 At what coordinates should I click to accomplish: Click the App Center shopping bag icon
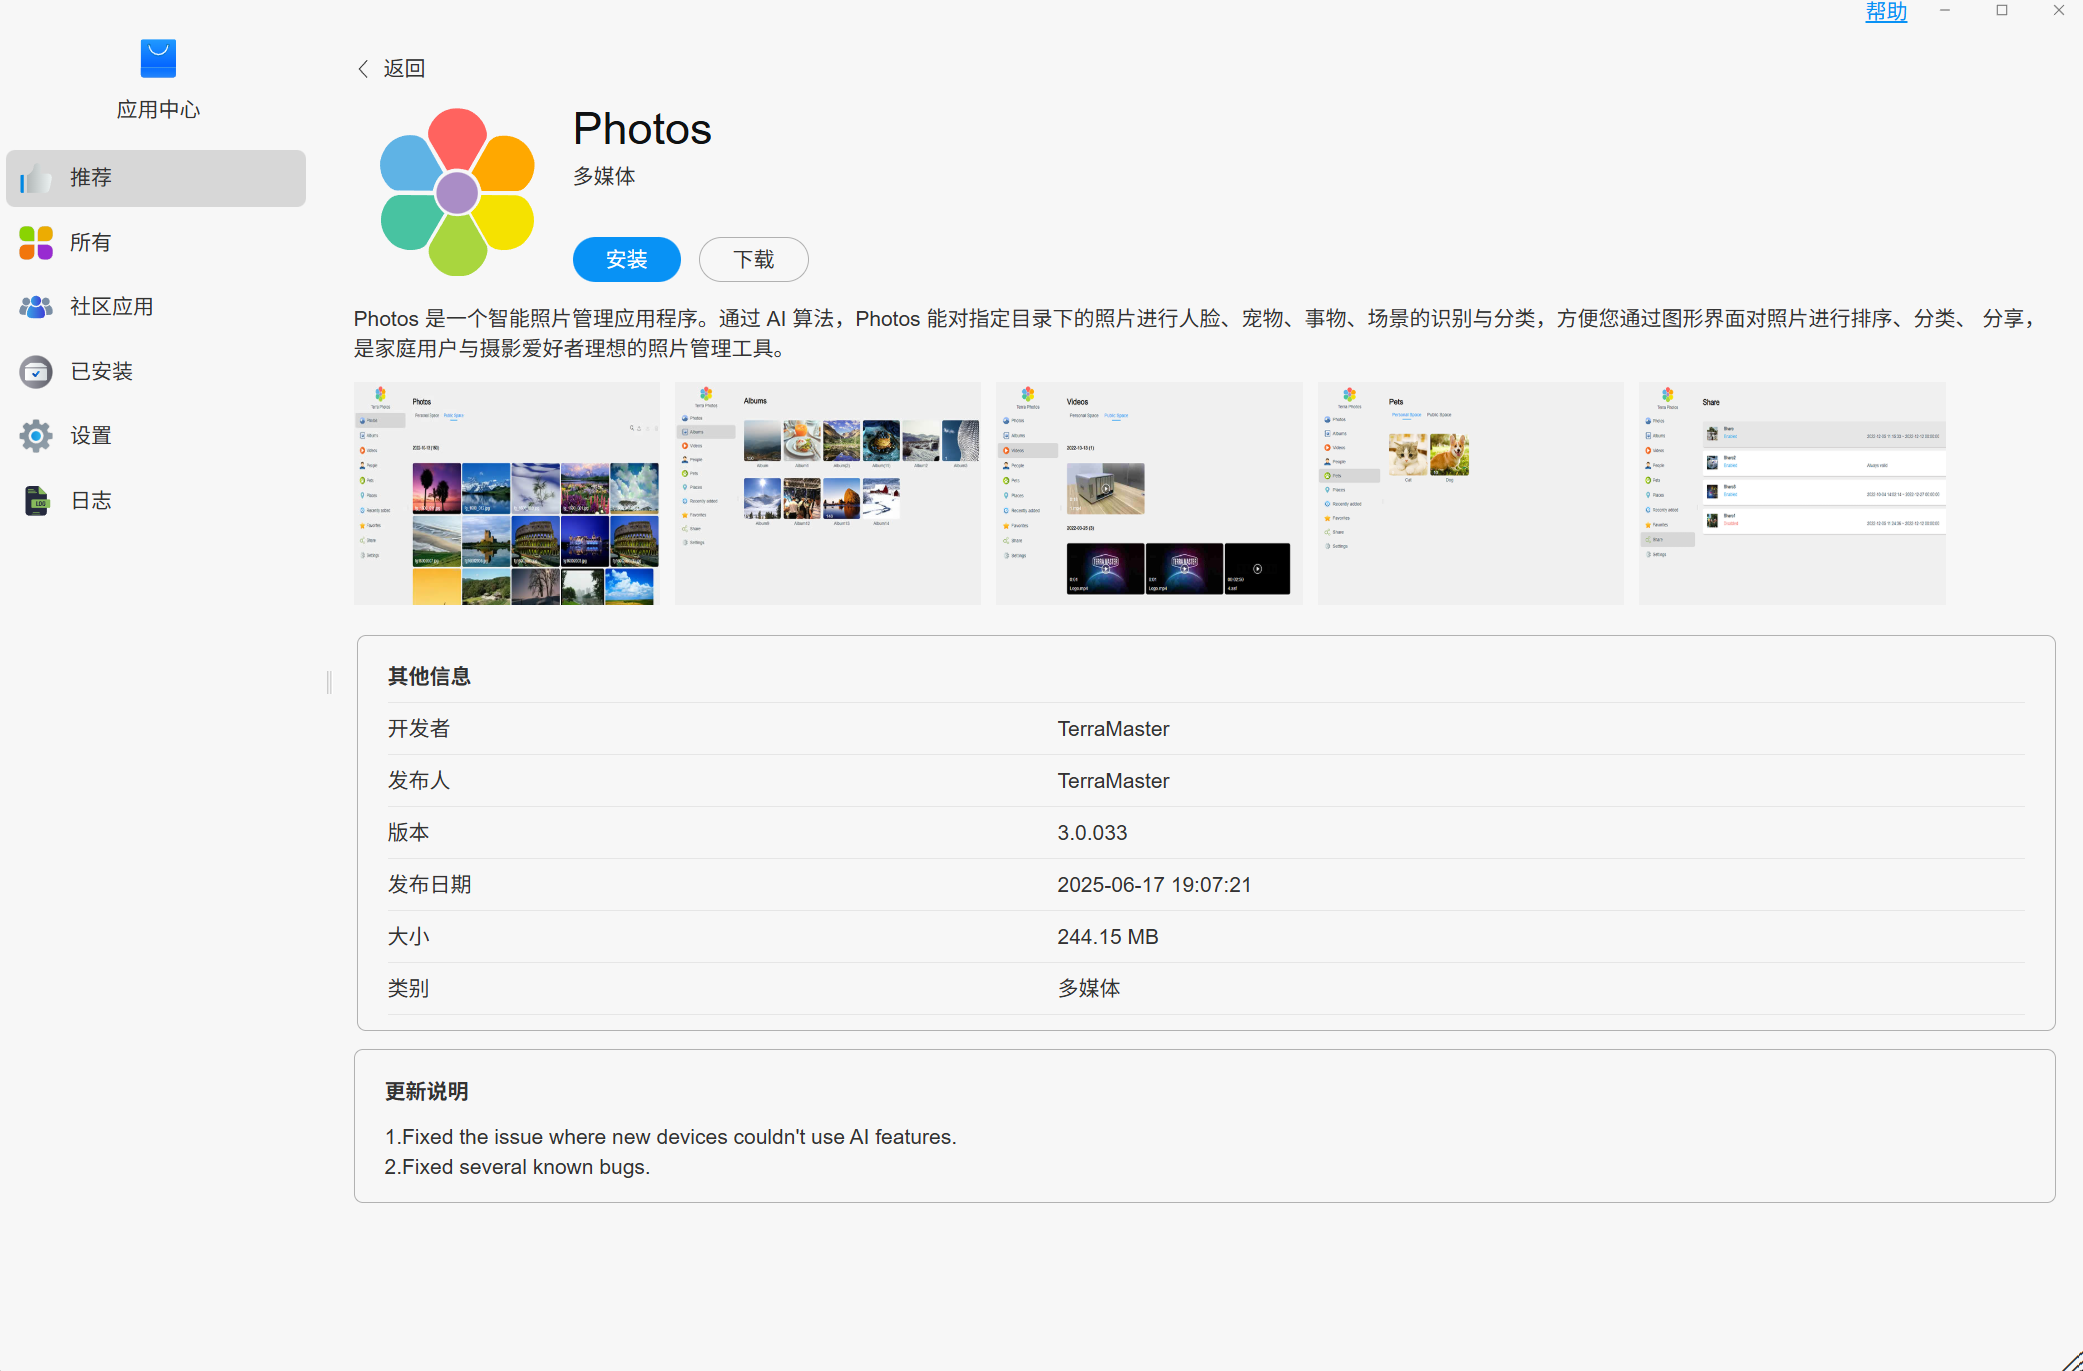coord(158,59)
